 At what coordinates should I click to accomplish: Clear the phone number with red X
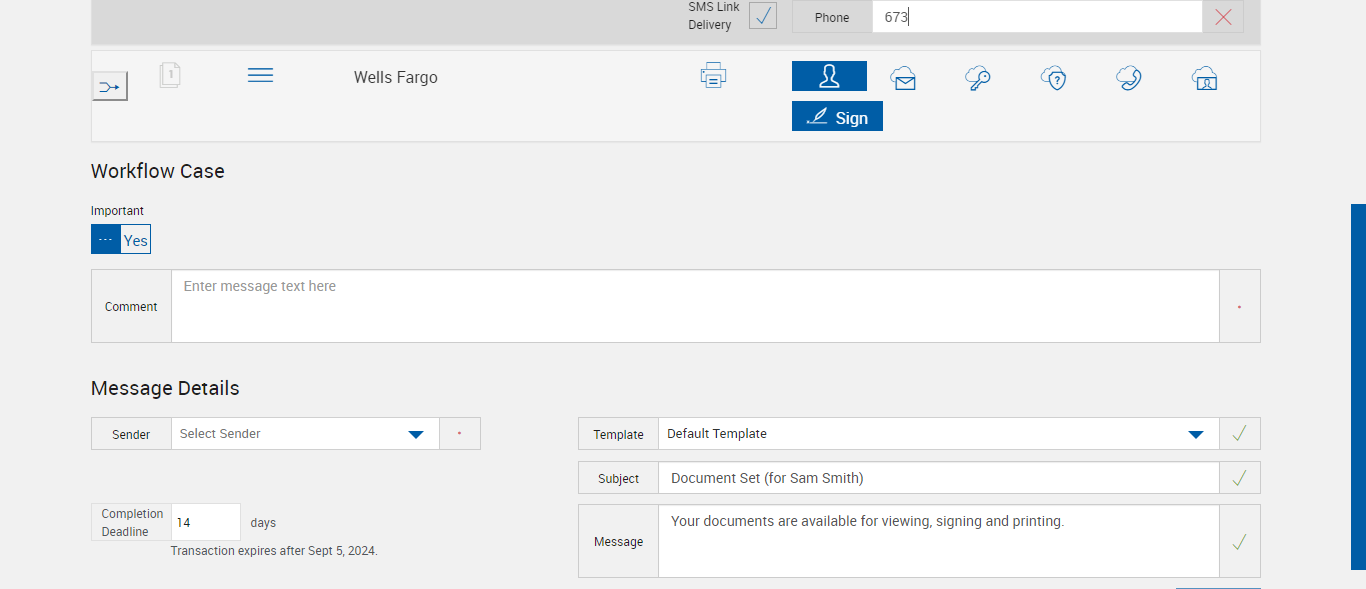[1223, 17]
